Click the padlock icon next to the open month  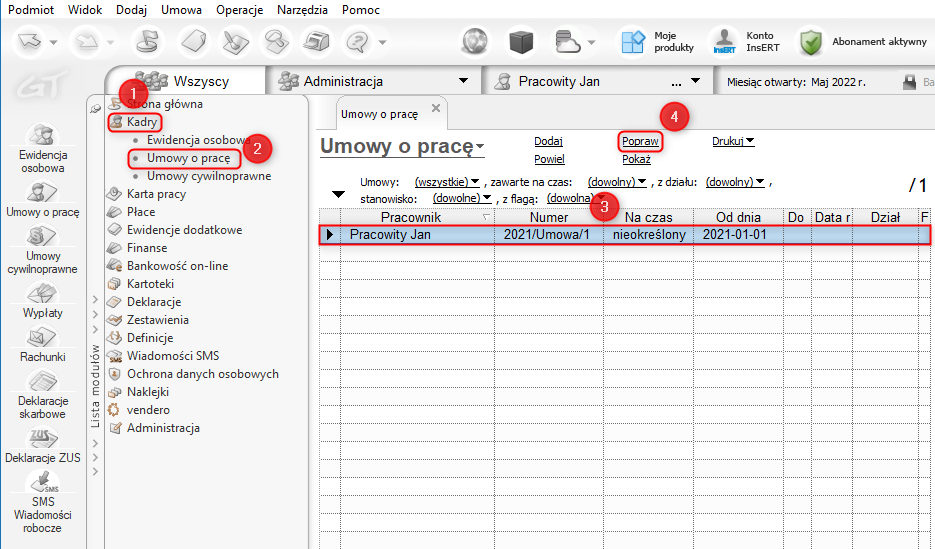click(909, 82)
